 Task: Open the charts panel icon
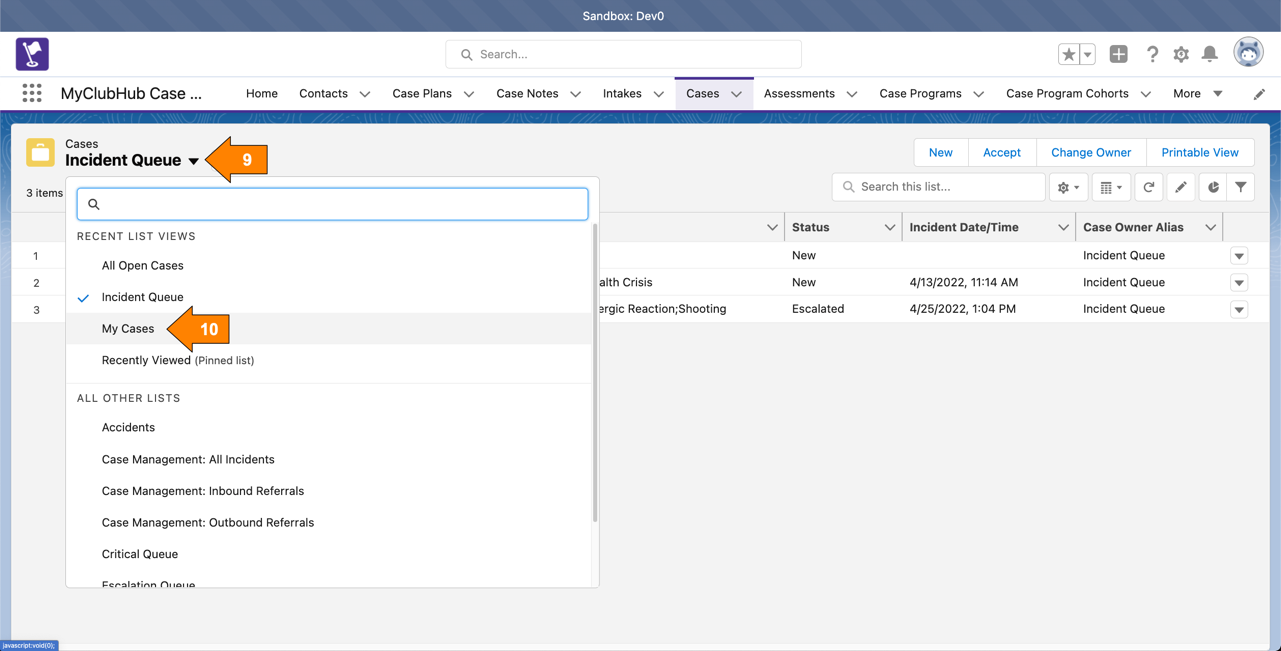coord(1213,187)
